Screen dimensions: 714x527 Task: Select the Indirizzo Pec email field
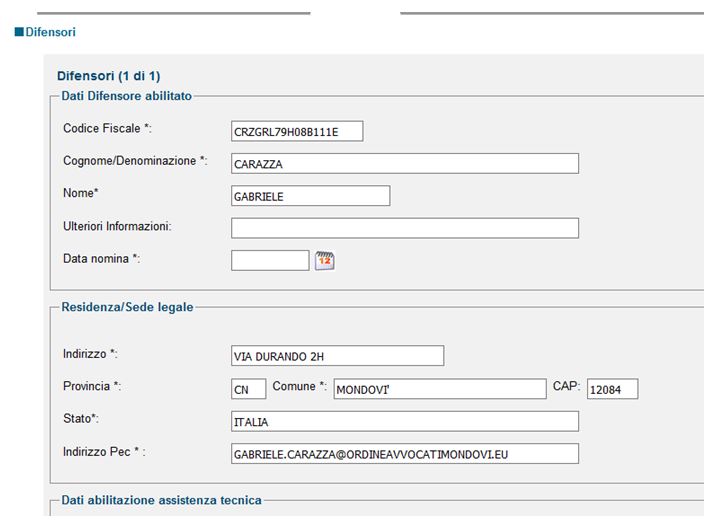click(404, 454)
